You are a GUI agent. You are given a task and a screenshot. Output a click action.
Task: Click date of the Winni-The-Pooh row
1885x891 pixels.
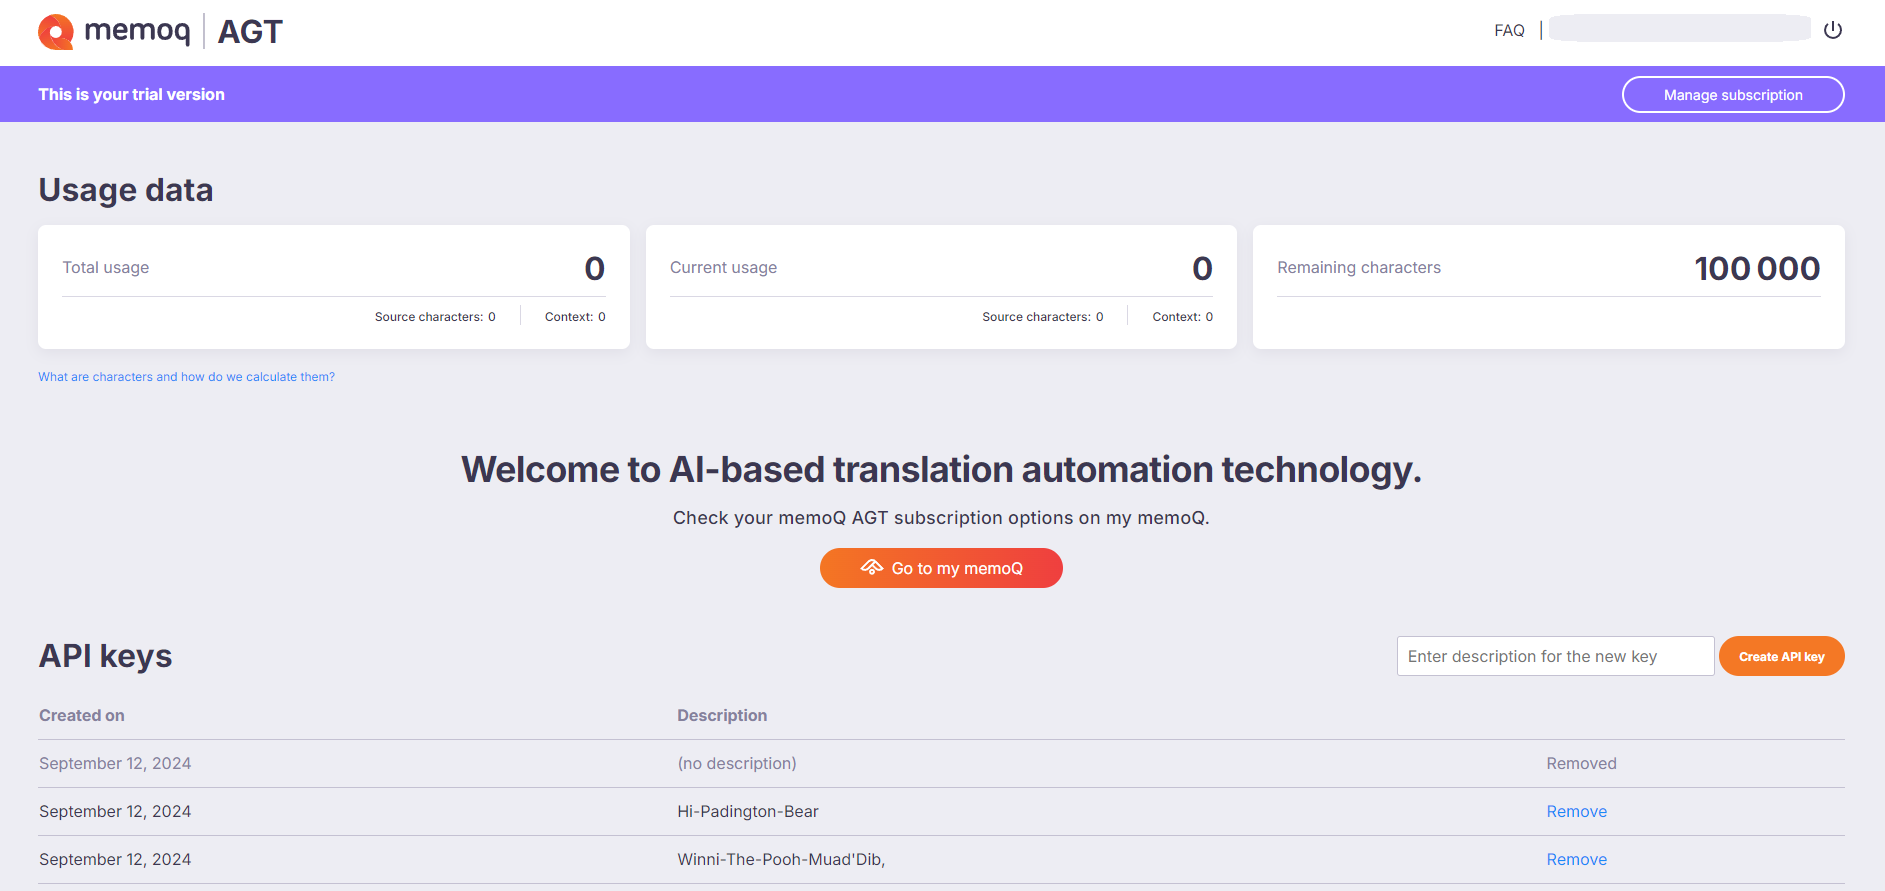[115, 859]
